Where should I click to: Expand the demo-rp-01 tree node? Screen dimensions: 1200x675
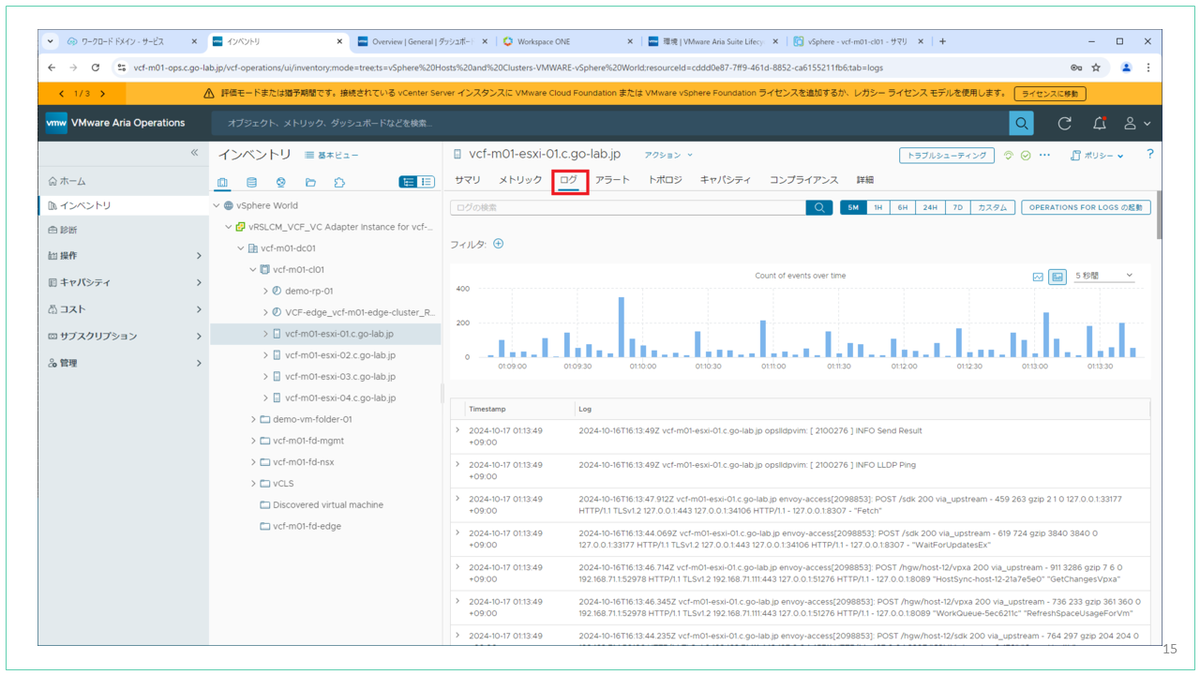point(265,291)
